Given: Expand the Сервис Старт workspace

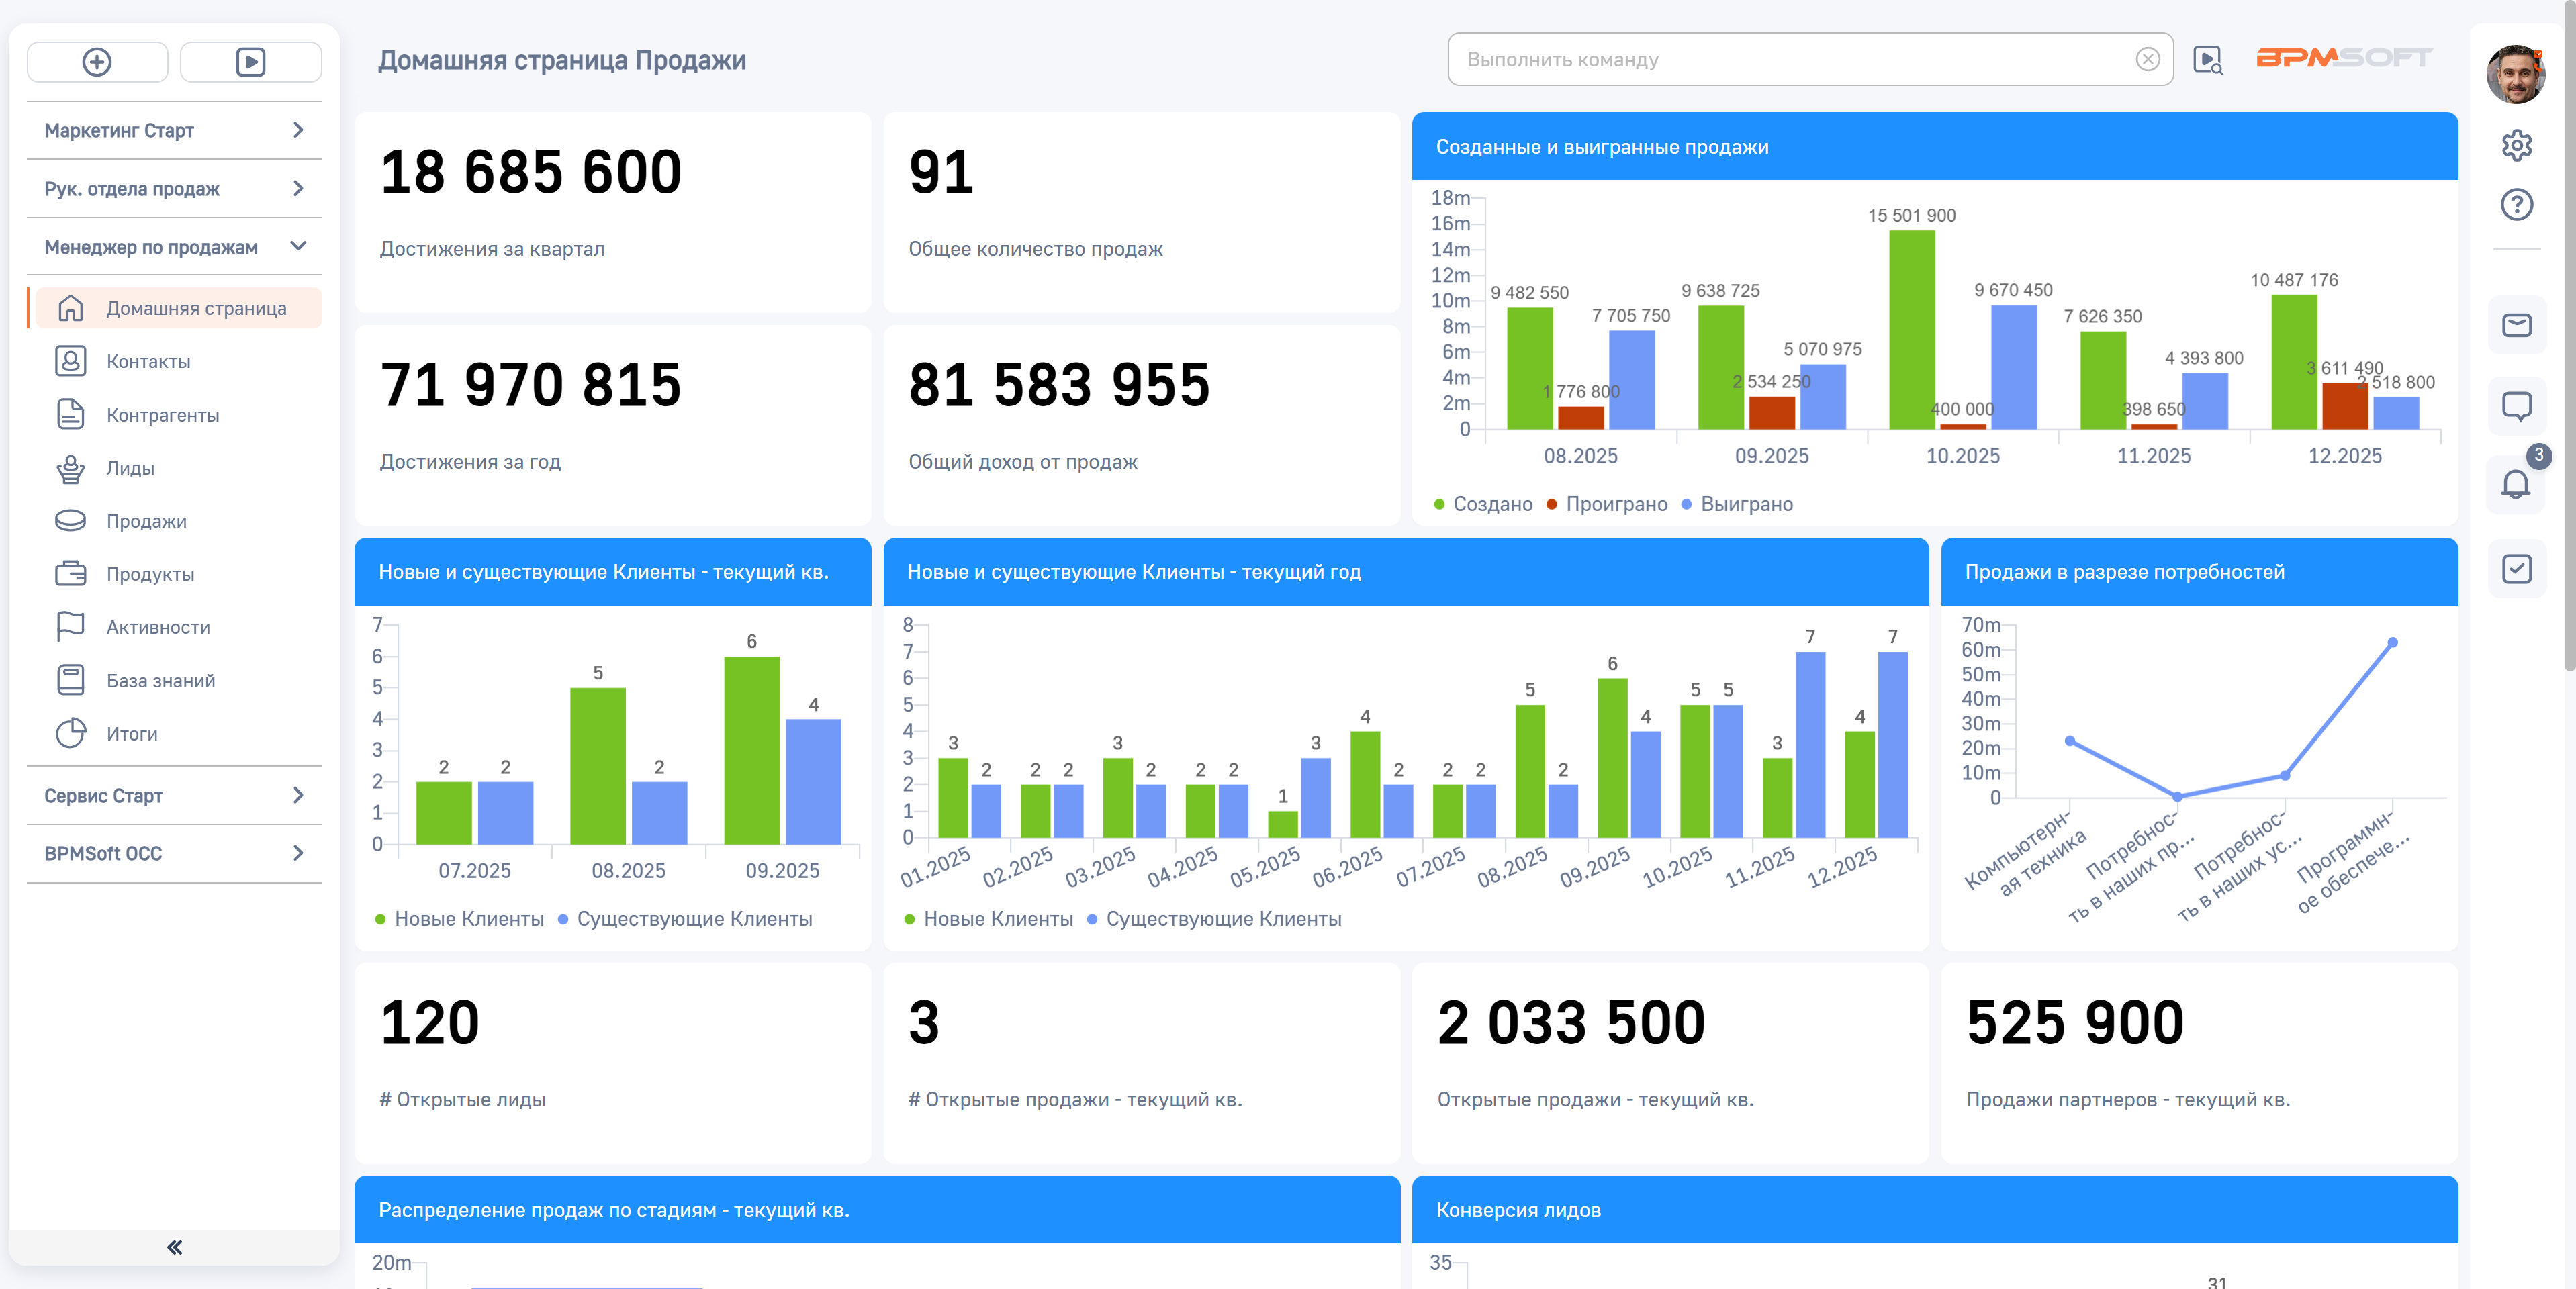Looking at the screenshot, I should 174,795.
